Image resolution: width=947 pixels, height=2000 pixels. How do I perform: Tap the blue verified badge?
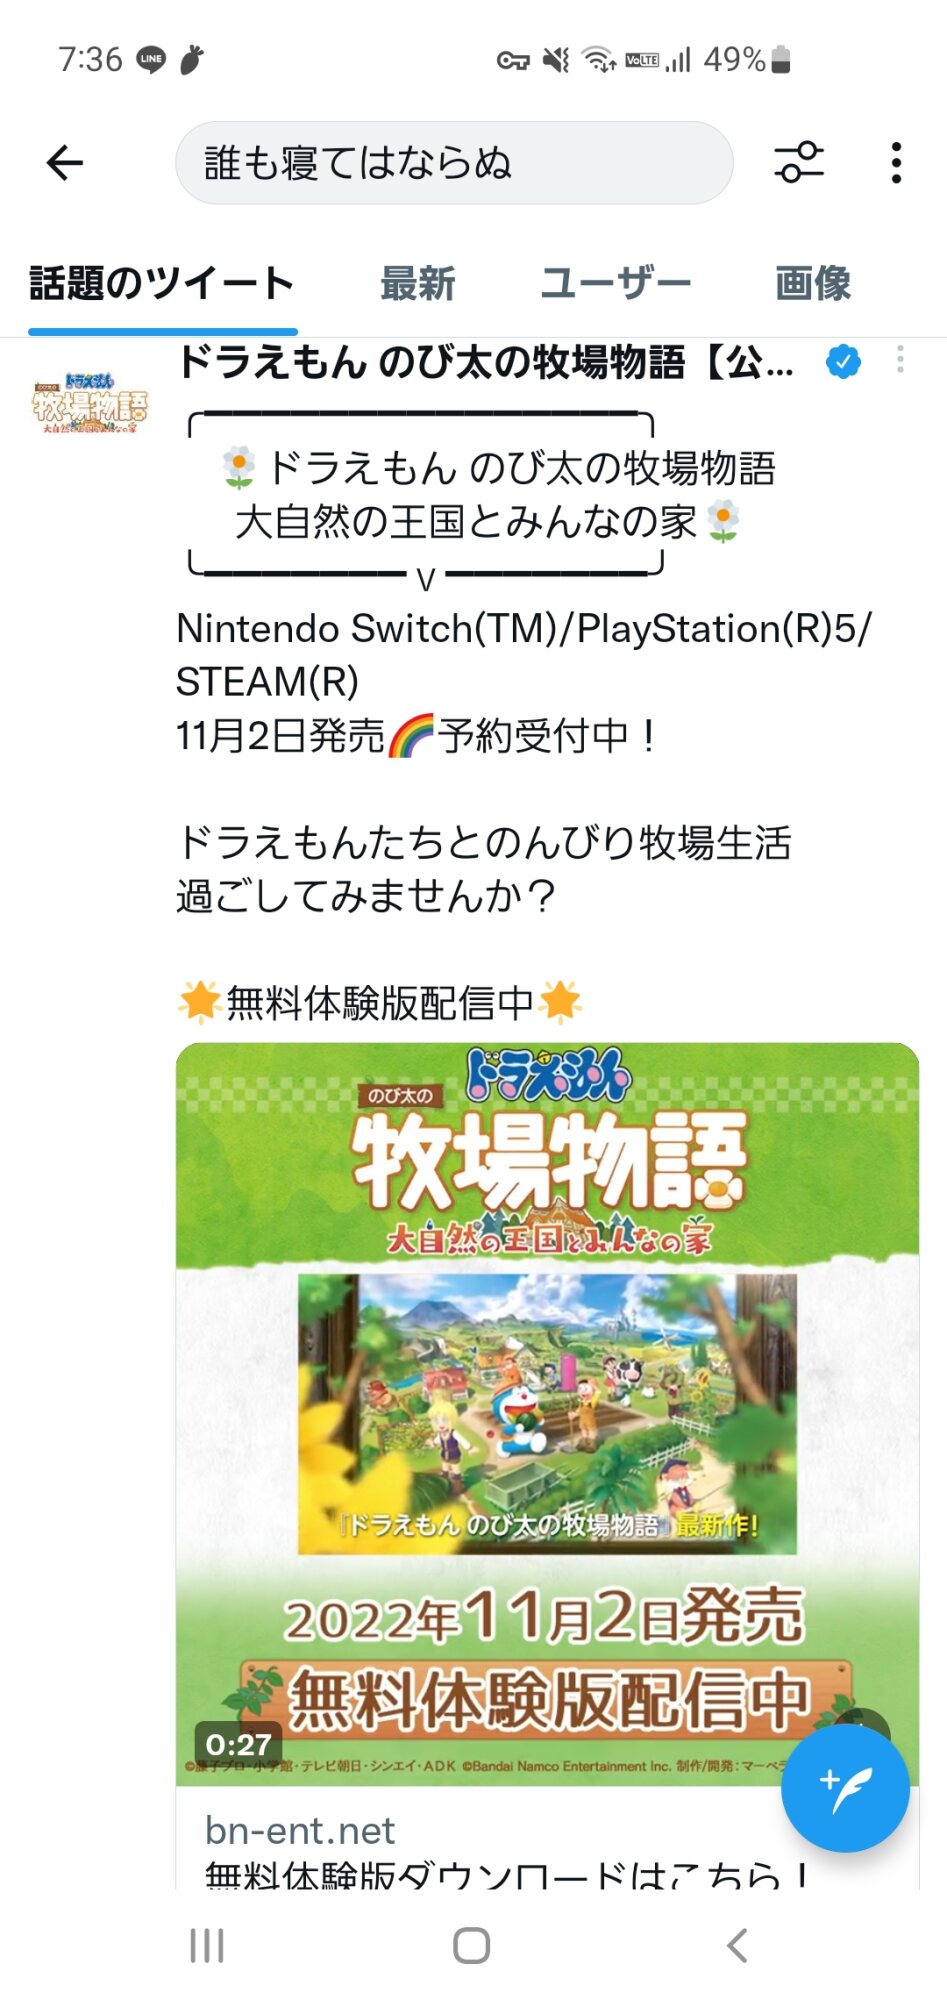coord(843,361)
